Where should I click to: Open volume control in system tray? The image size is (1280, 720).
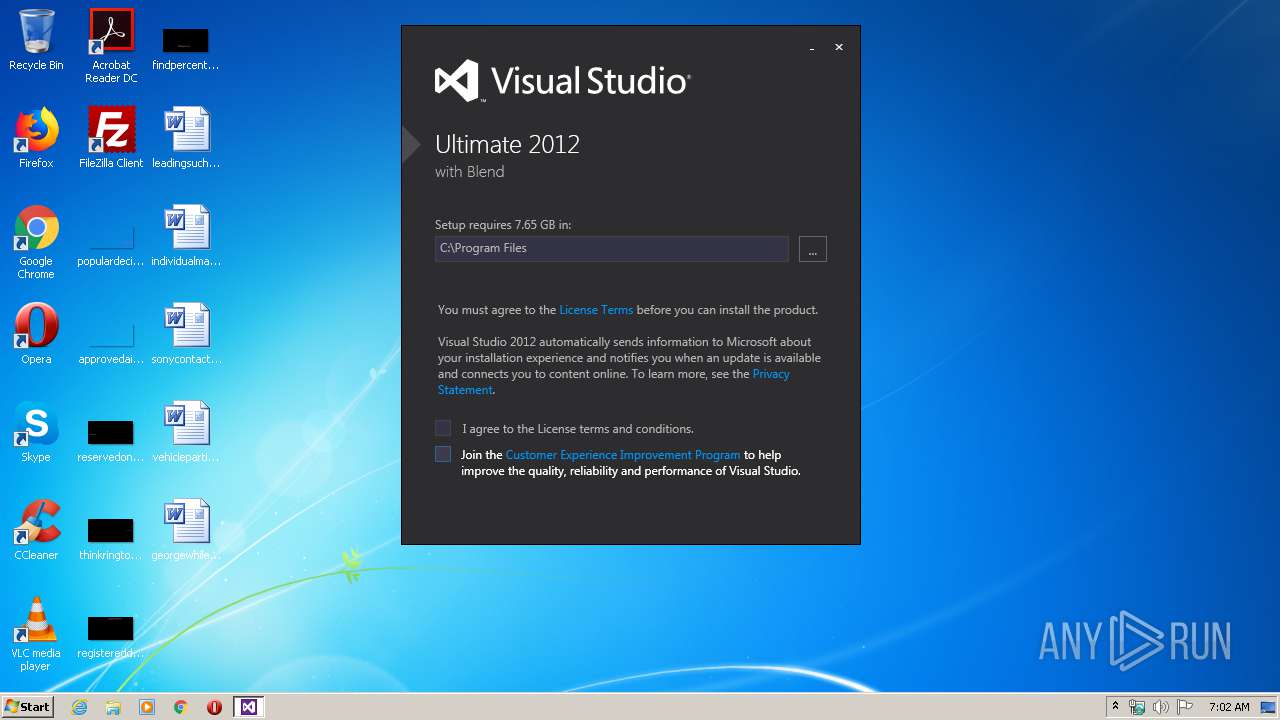click(x=1161, y=707)
